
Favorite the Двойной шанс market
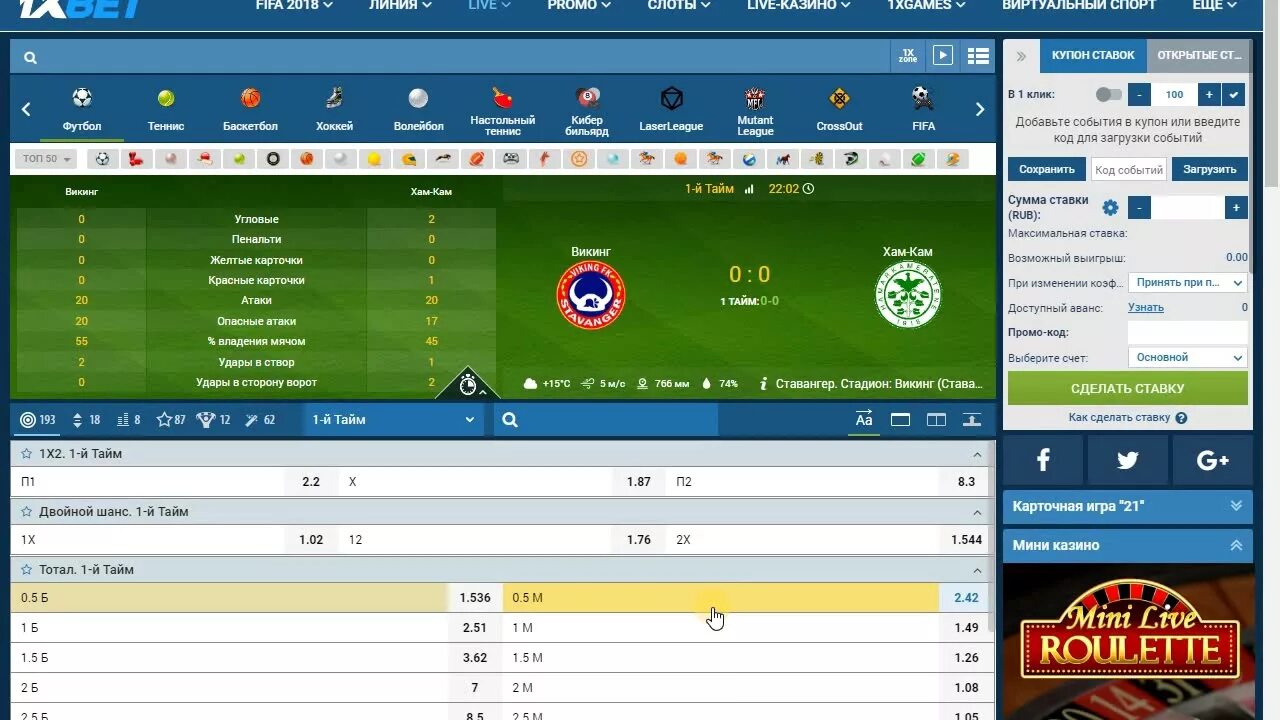tap(26, 512)
